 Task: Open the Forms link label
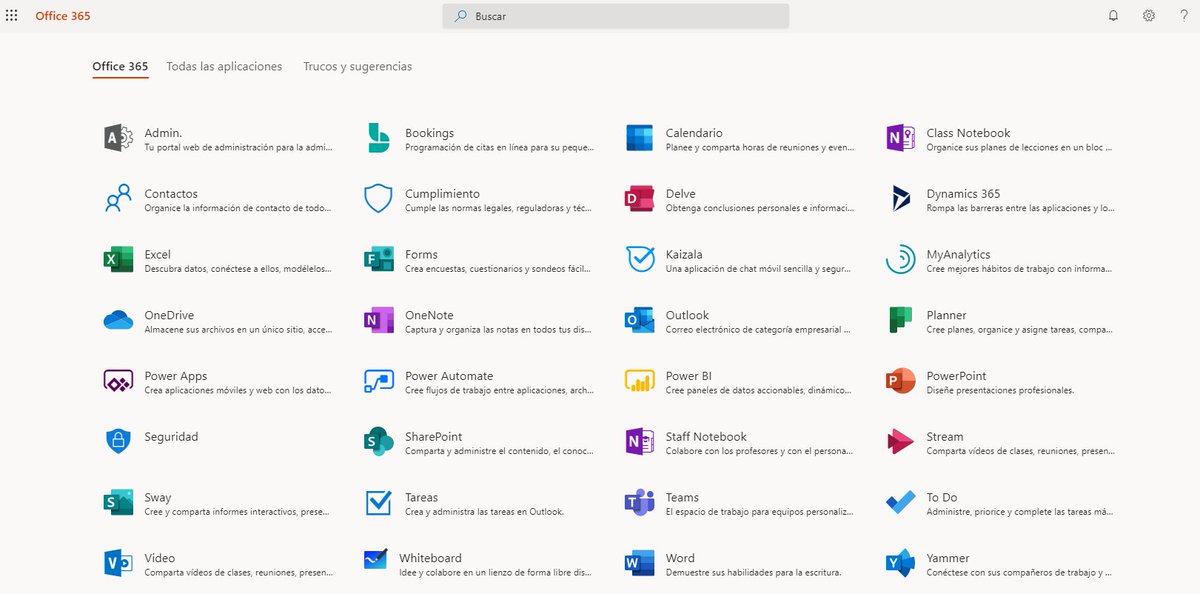click(421, 254)
